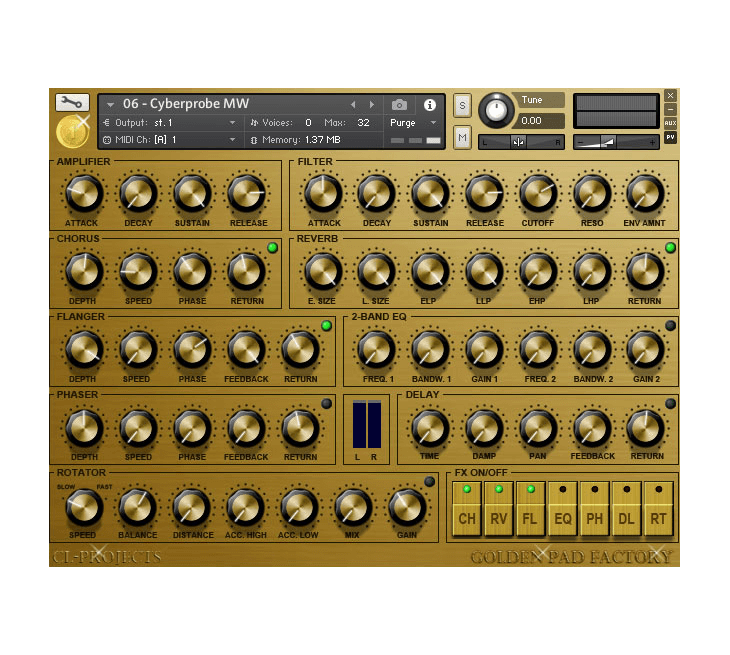Toggle the Rotator power LED
730x655 pixels.
click(x=429, y=481)
